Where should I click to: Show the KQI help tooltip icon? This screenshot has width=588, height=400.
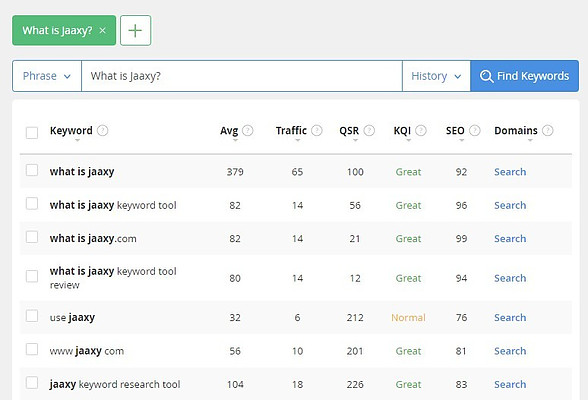(x=421, y=130)
